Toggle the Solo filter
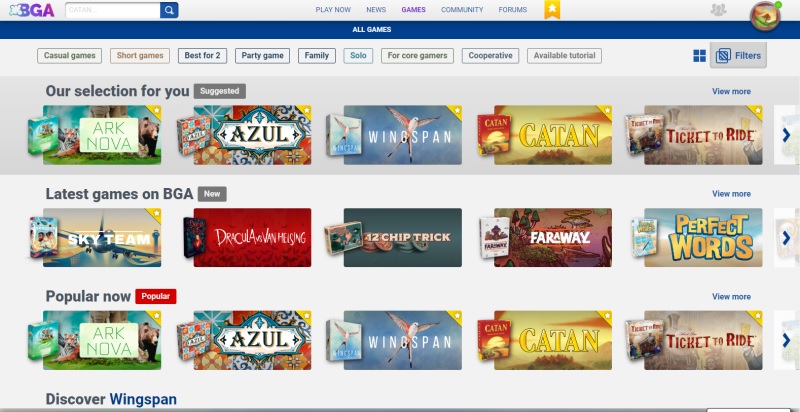The image size is (800, 412). 358,56
